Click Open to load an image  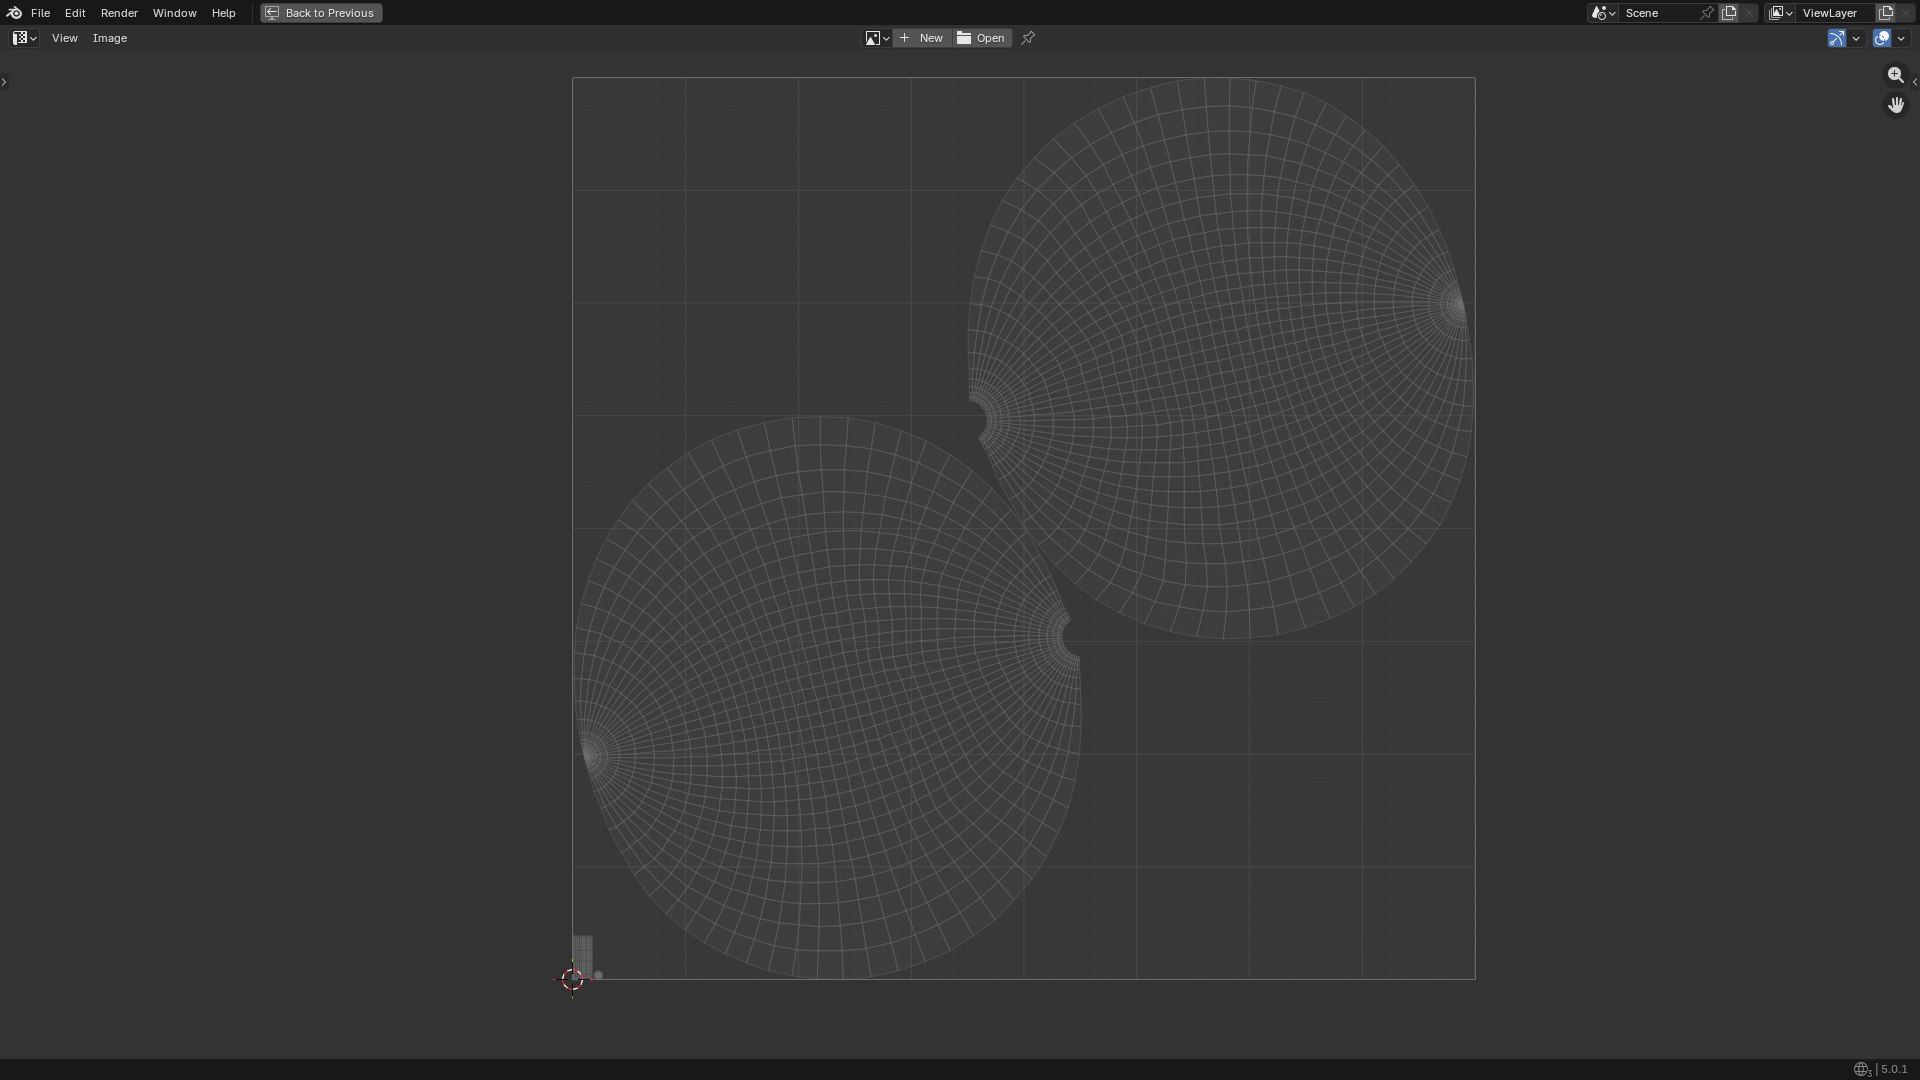coord(982,38)
